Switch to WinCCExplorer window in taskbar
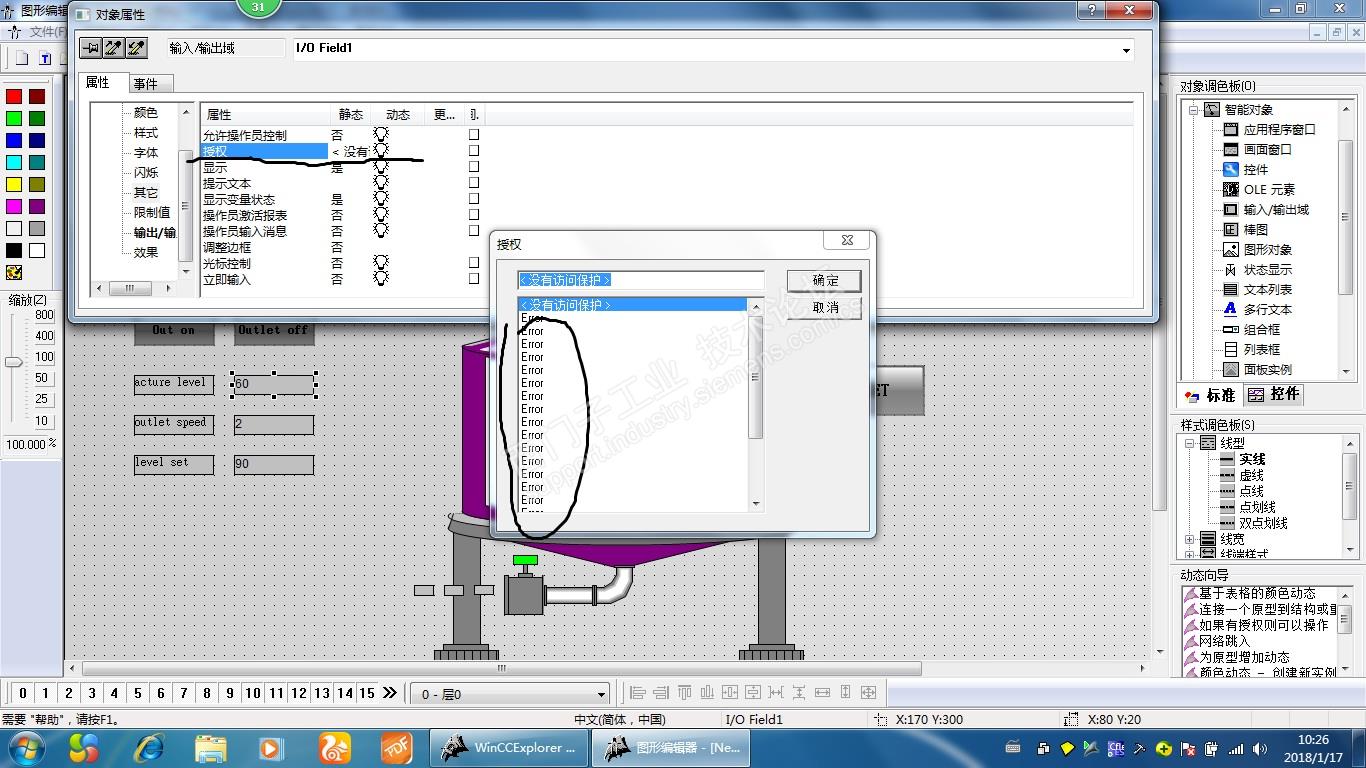 point(510,747)
